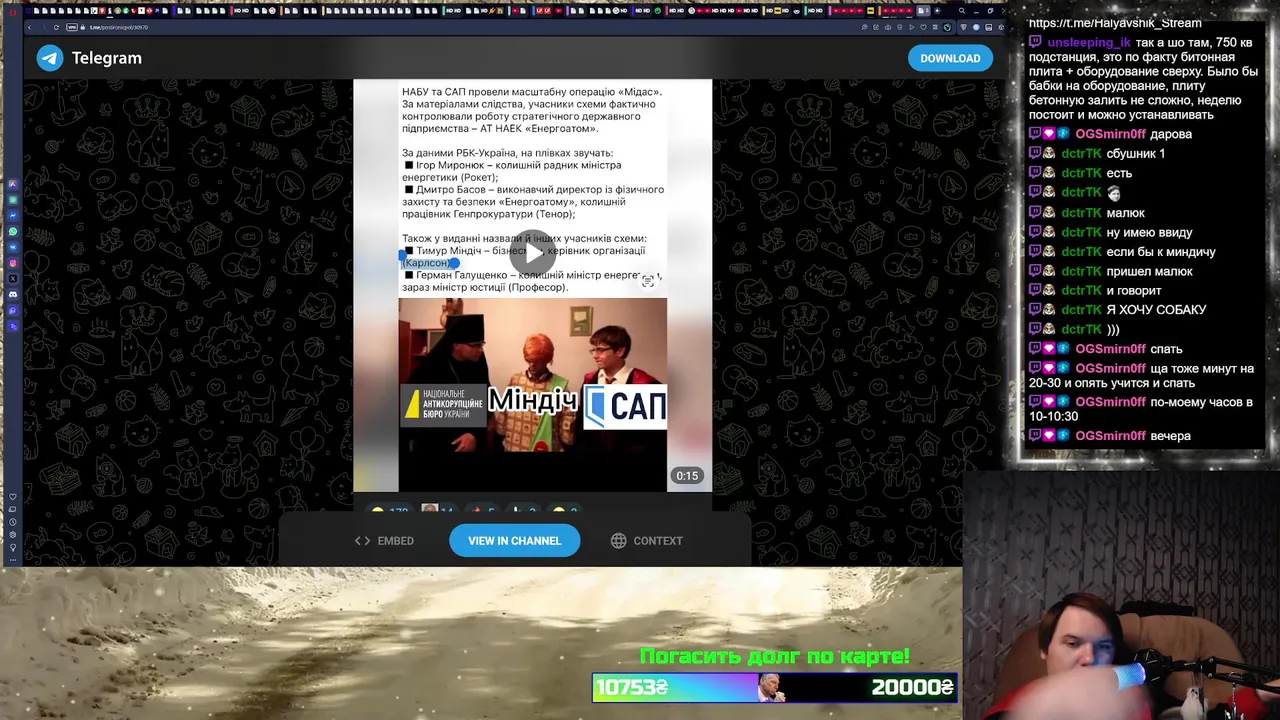
Task: Click the blue DOWNLOAD button
Action: point(950,58)
